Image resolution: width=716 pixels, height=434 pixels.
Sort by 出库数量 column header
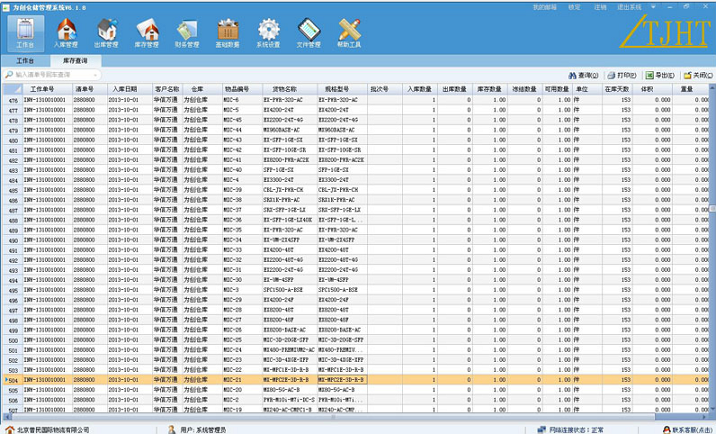click(x=454, y=89)
